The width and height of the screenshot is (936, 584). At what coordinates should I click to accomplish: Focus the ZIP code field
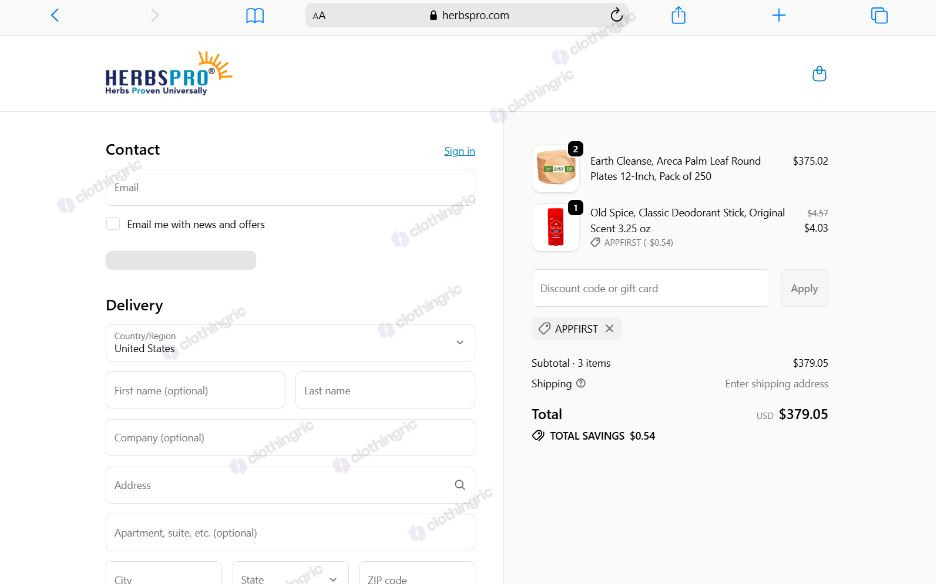pos(417,573)
